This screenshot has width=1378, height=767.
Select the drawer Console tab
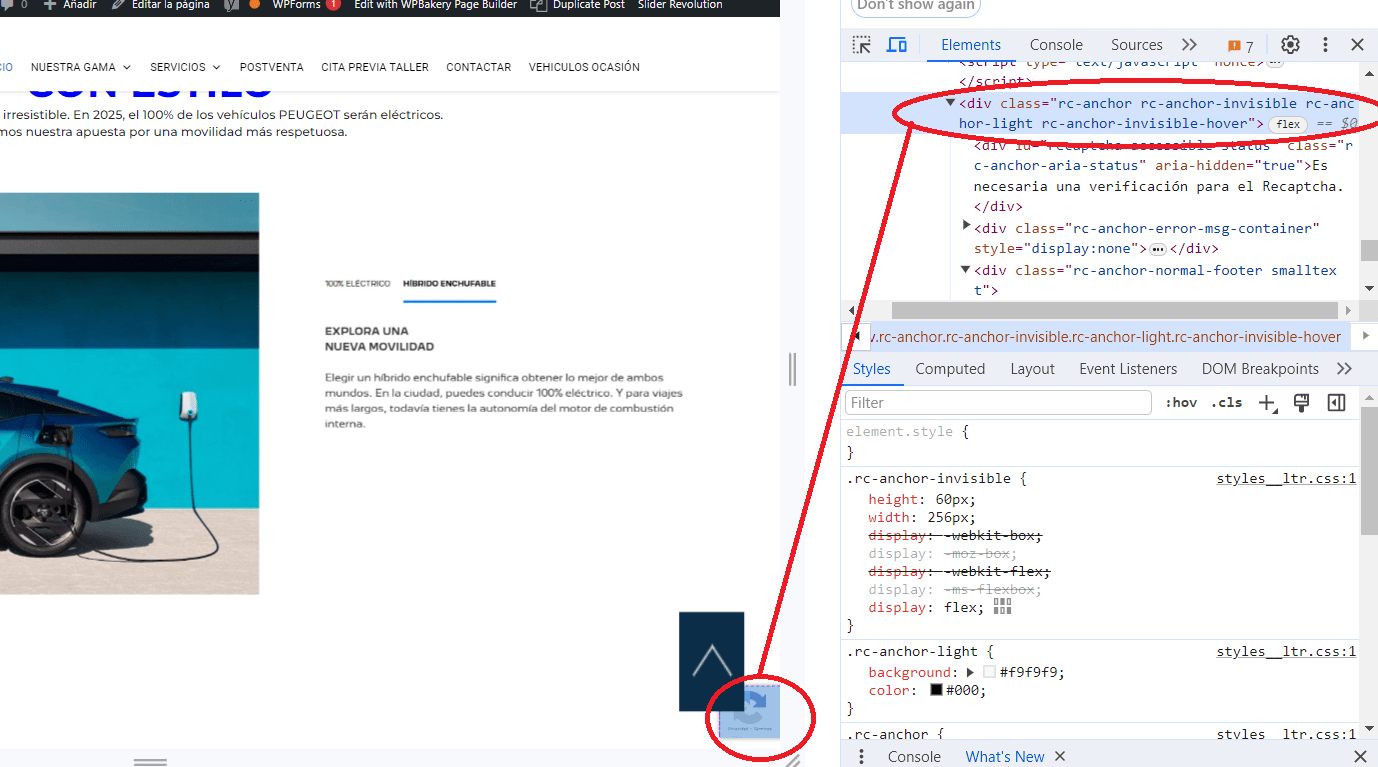click(x=914, y=757)
